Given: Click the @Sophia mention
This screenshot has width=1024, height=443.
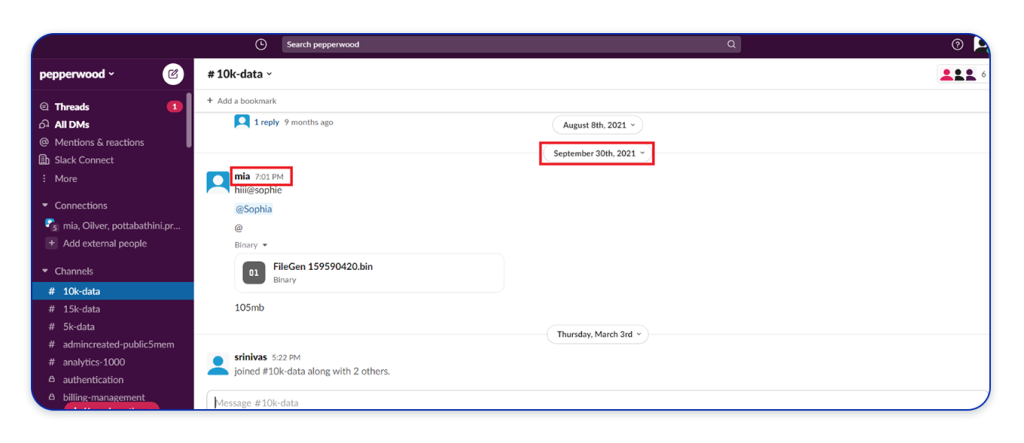Looking at the screenshot, I should click(x=253, y=209).
